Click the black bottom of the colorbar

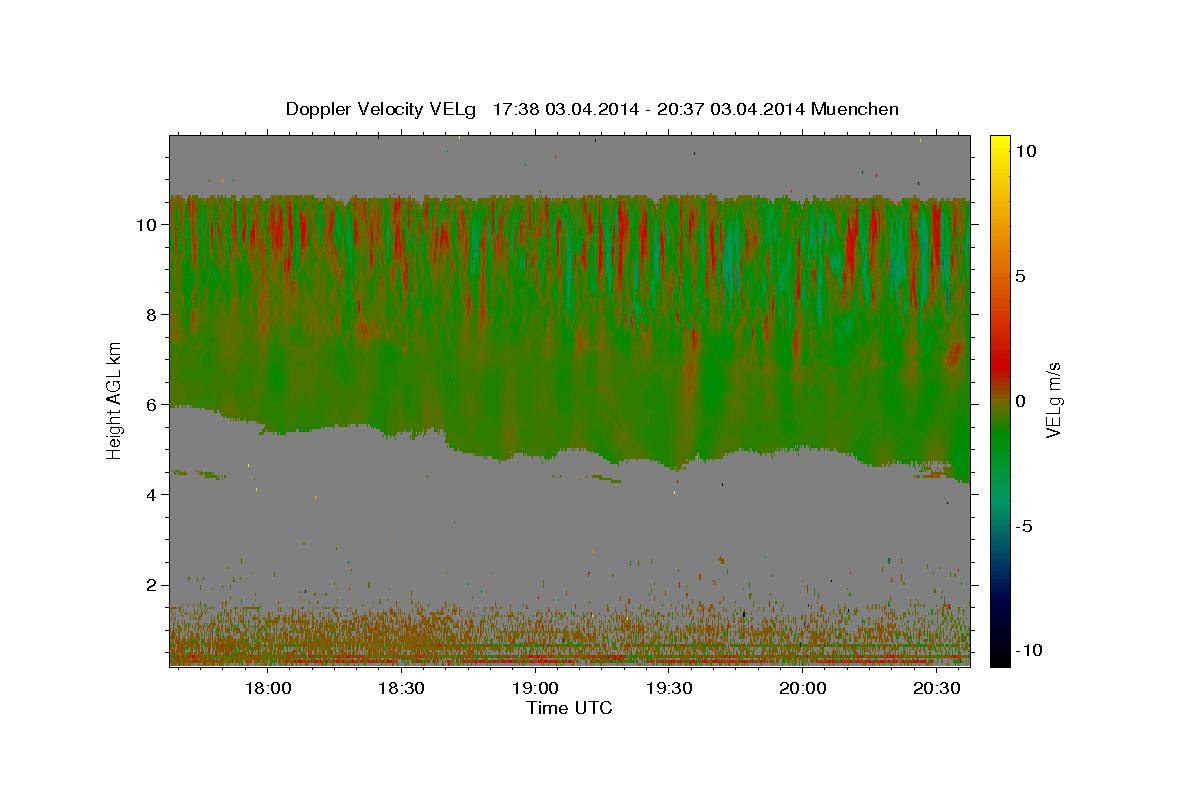pos(1000,657)
